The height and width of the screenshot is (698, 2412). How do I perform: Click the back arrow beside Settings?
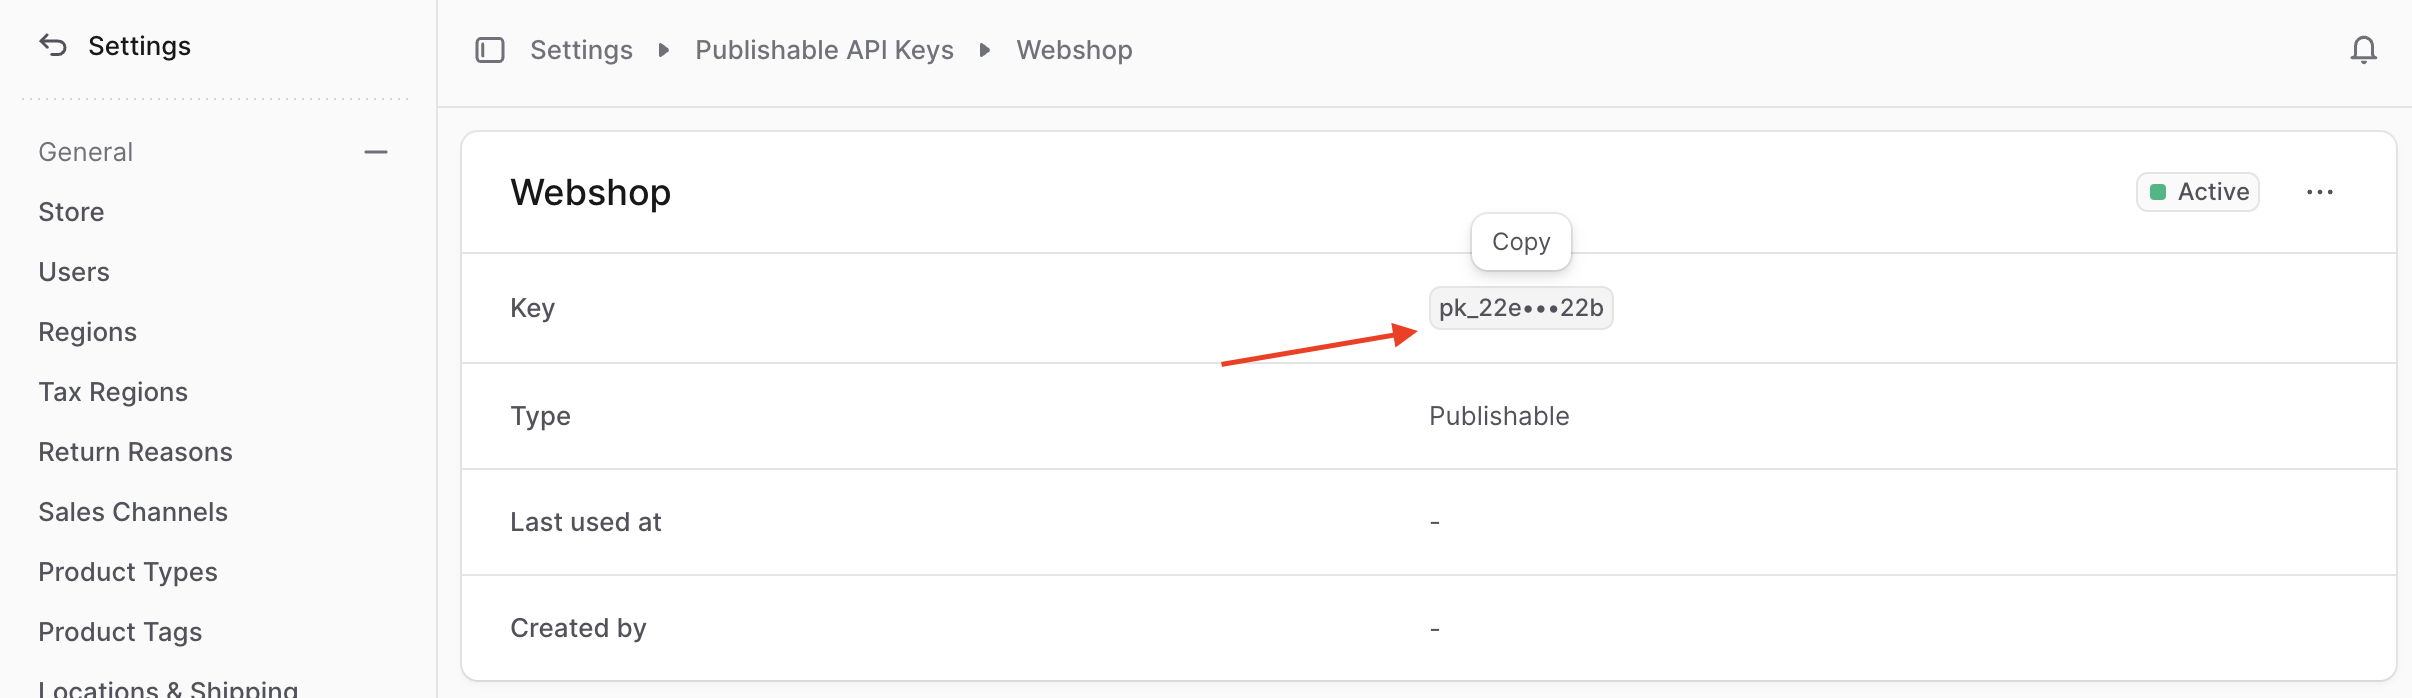[x=53, y=44]
